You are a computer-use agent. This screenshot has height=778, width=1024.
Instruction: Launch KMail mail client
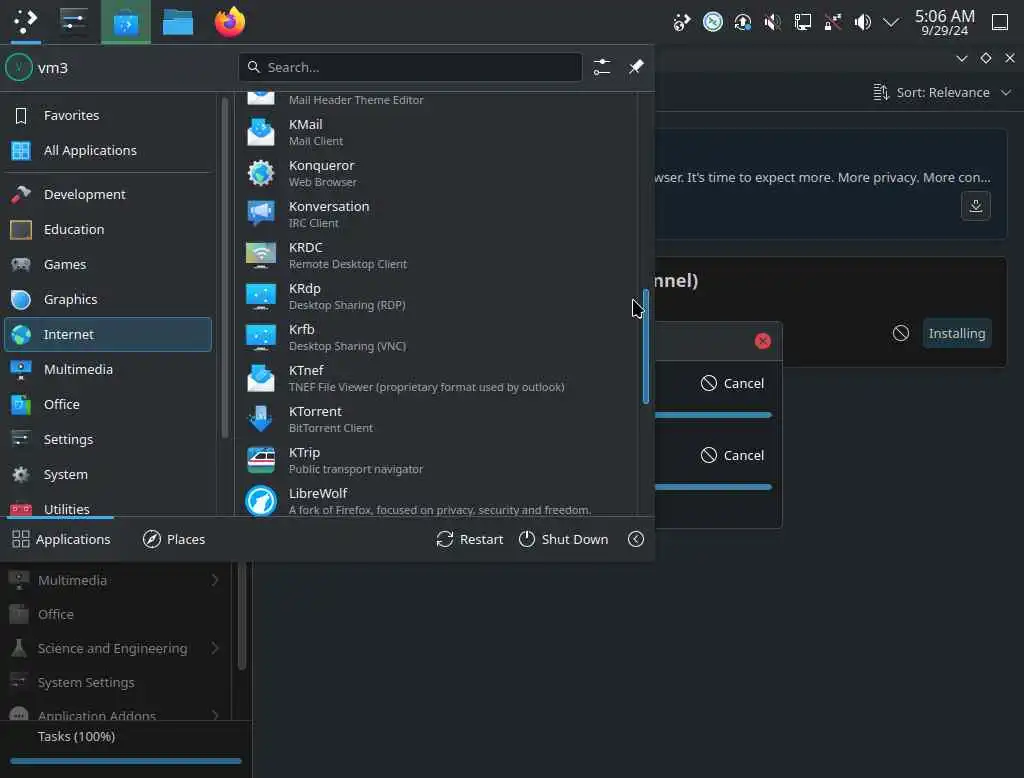[x=436, y=132]
